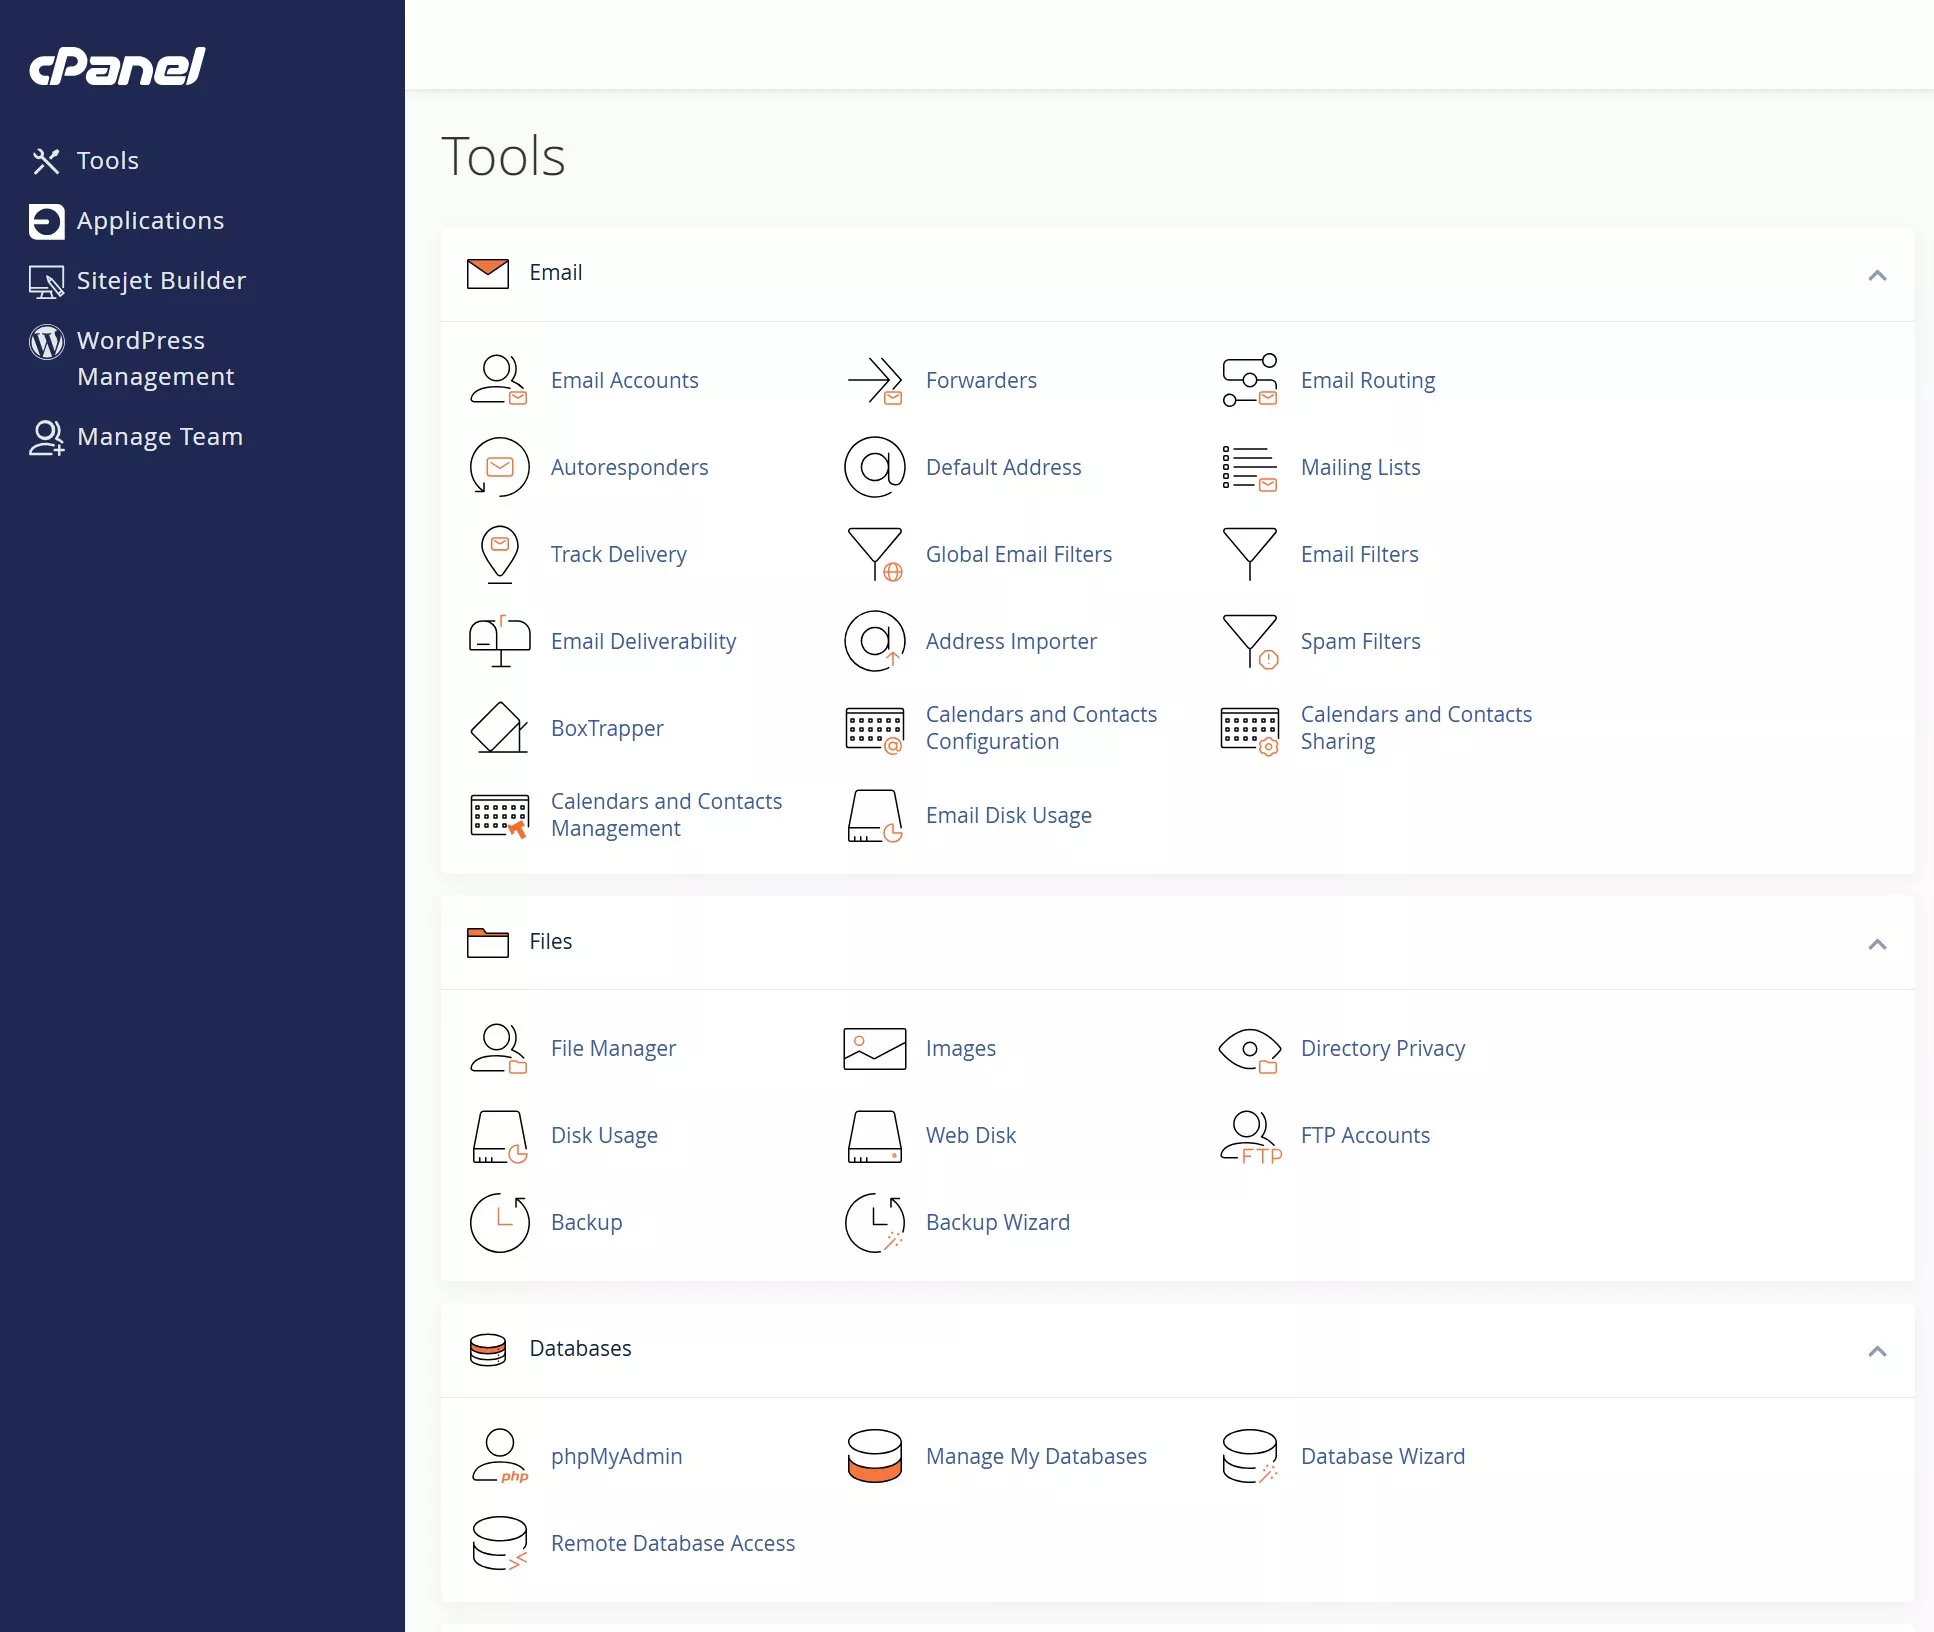Select Manage Team in sidebar
This screenshot has width=1934, height=1632.
159,437
